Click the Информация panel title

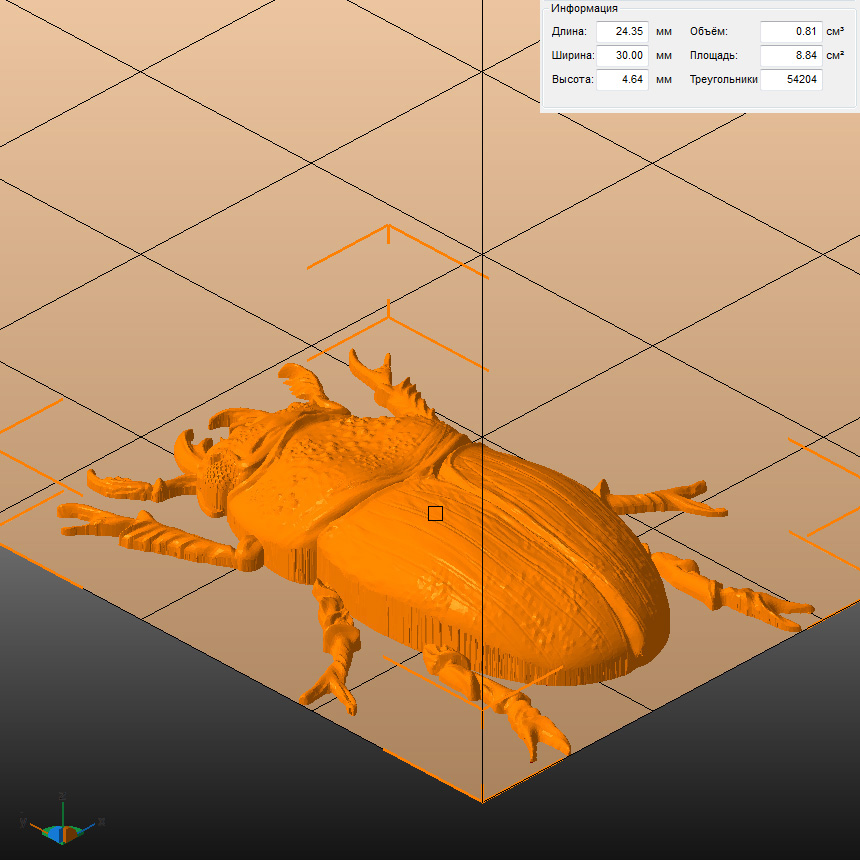[584, 8]
